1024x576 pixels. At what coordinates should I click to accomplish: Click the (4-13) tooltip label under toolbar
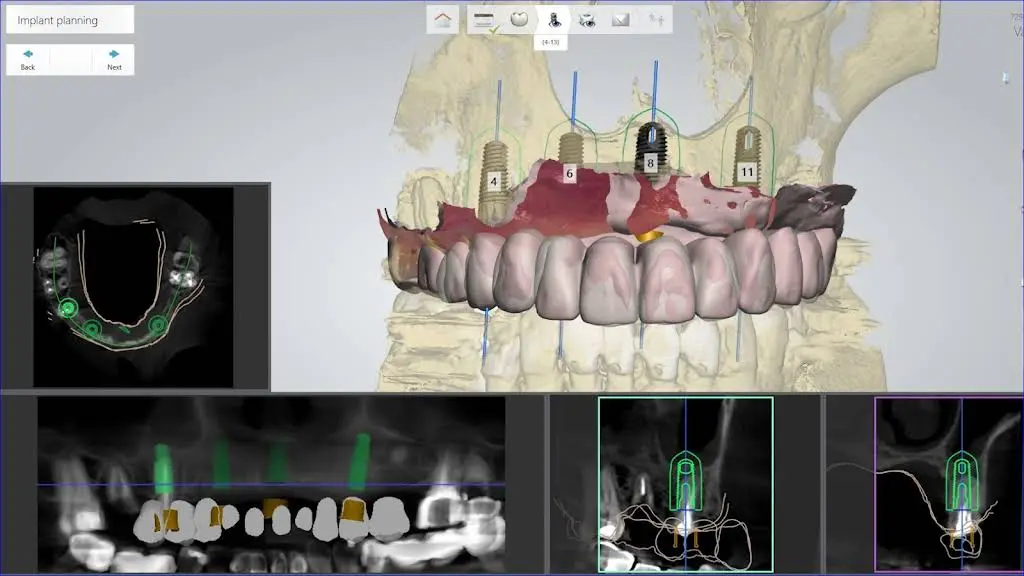pos(551,42)
